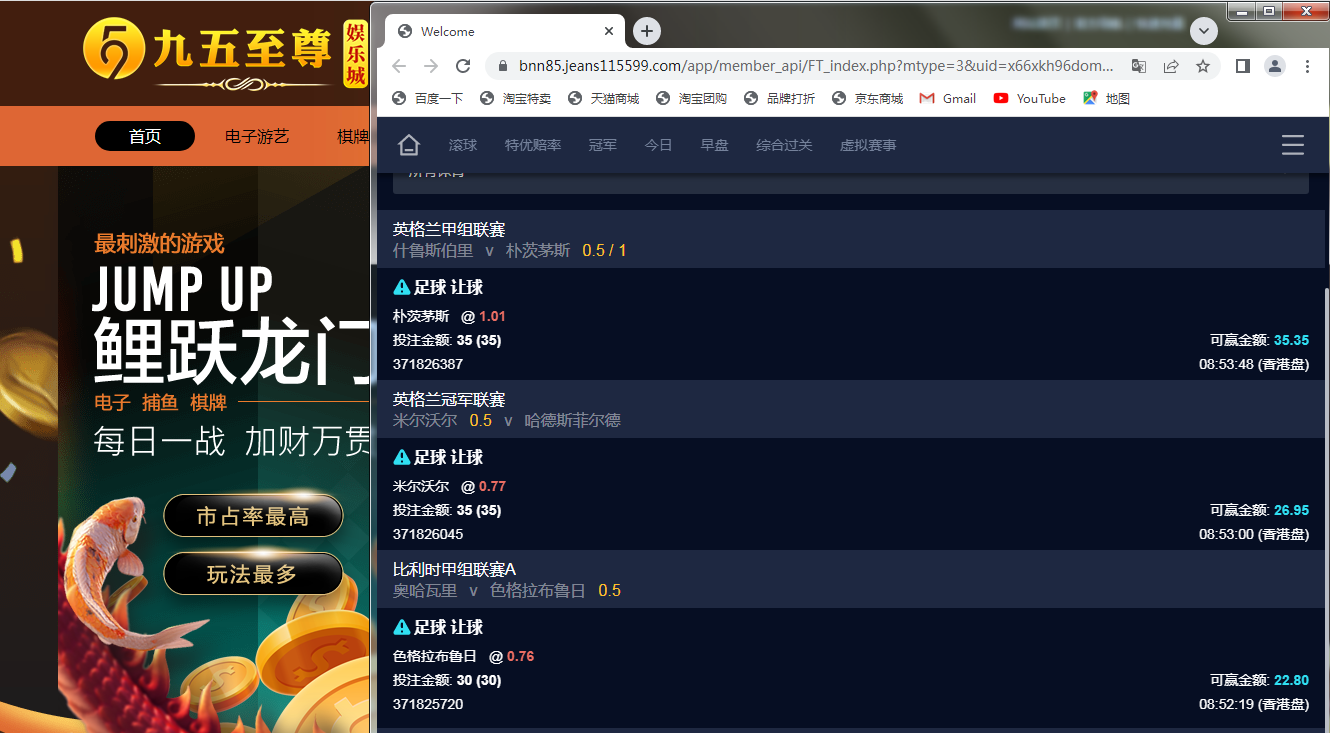Viewport: 1330px width, 733px height.
Task: Select 今日 in betting navigation
Action: point(658,145)
